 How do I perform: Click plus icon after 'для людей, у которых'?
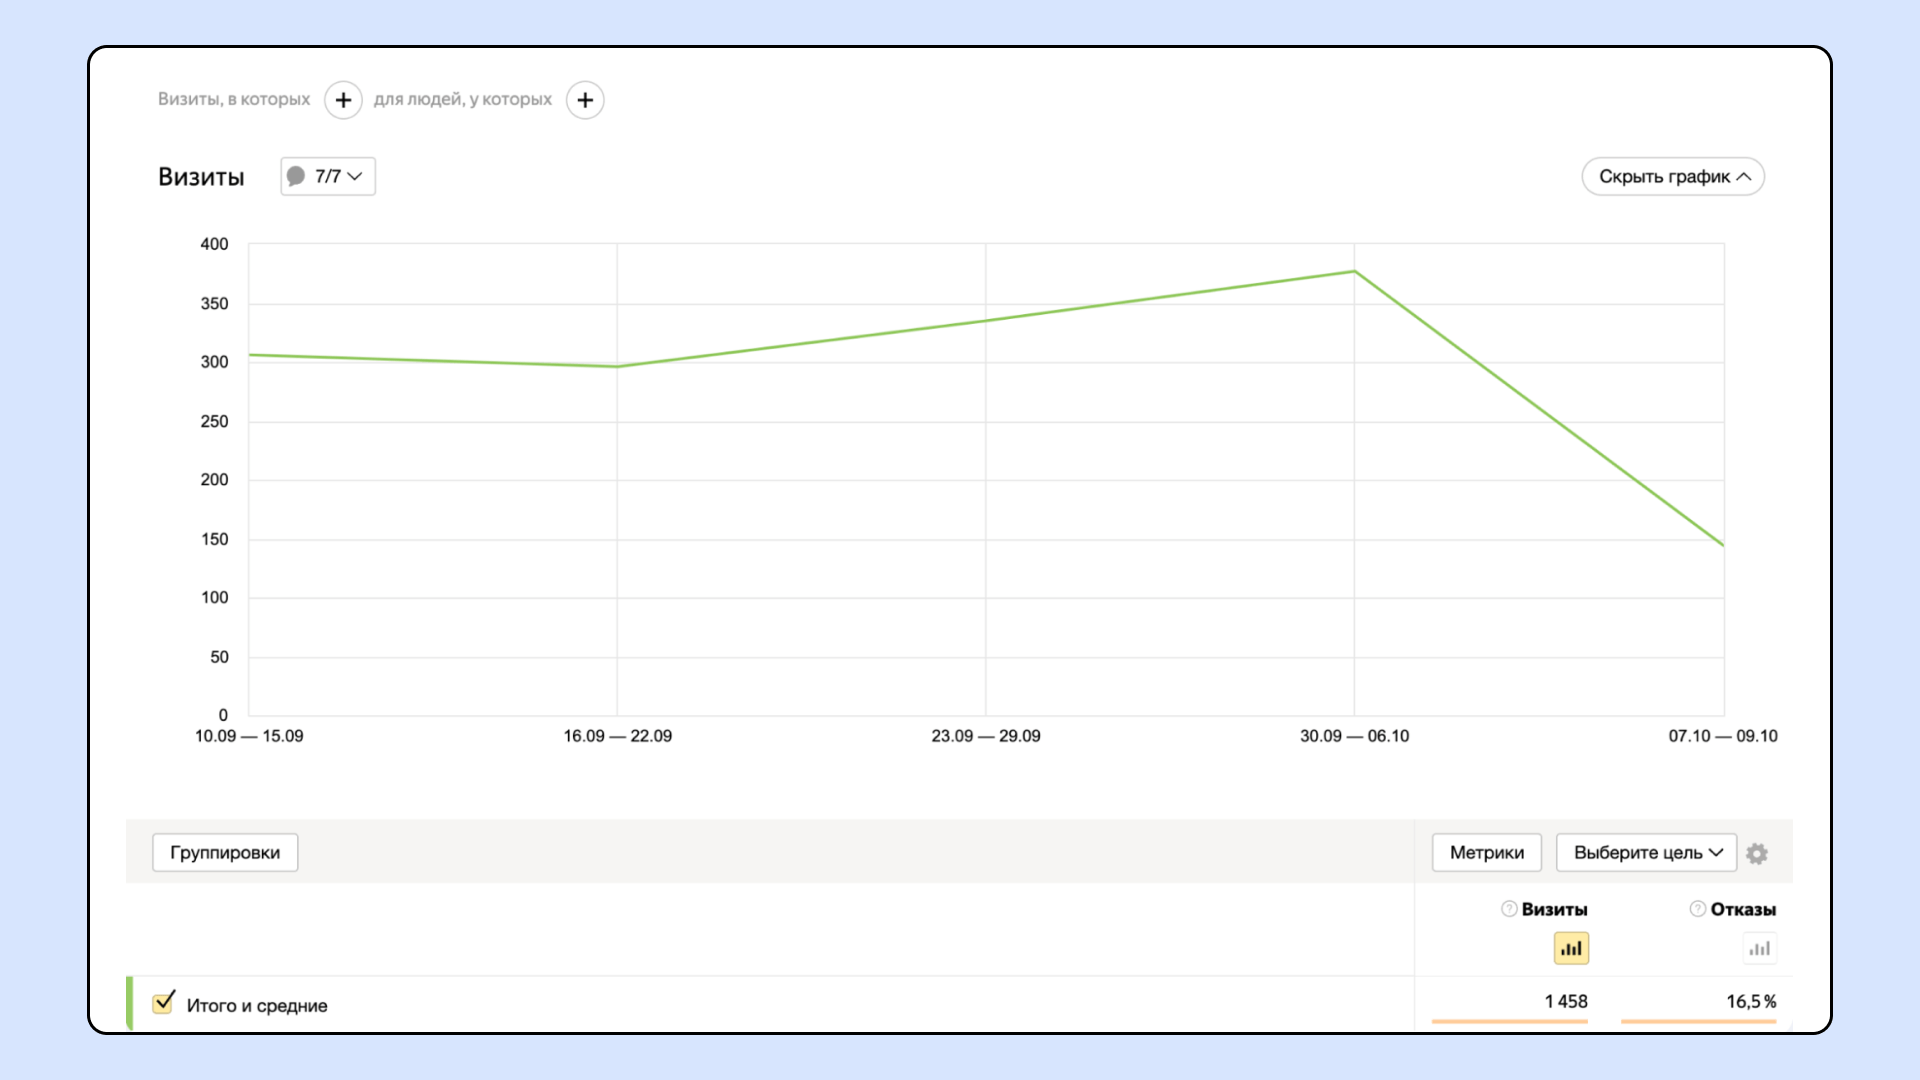tap(585, 100)
